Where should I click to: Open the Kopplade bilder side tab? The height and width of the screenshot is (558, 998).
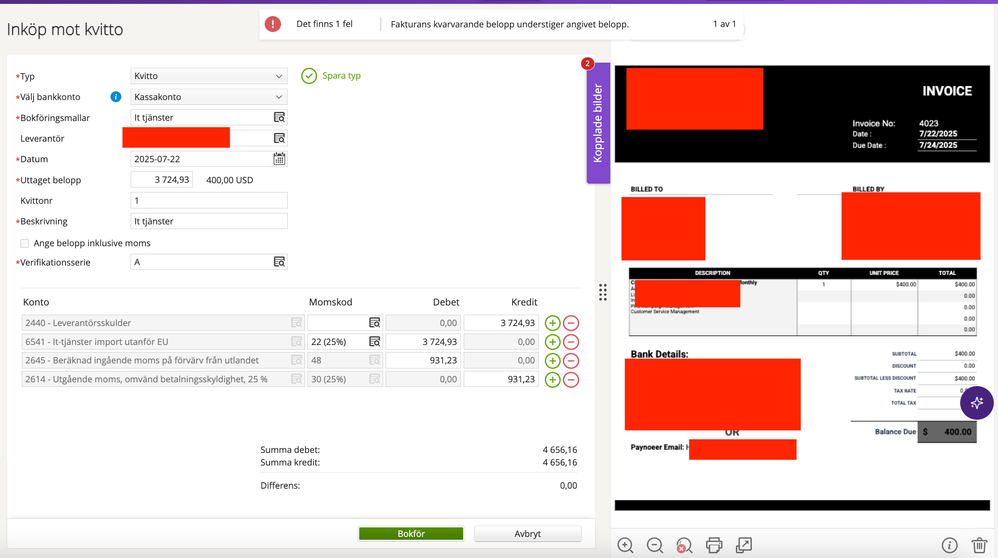pos(598,123)
